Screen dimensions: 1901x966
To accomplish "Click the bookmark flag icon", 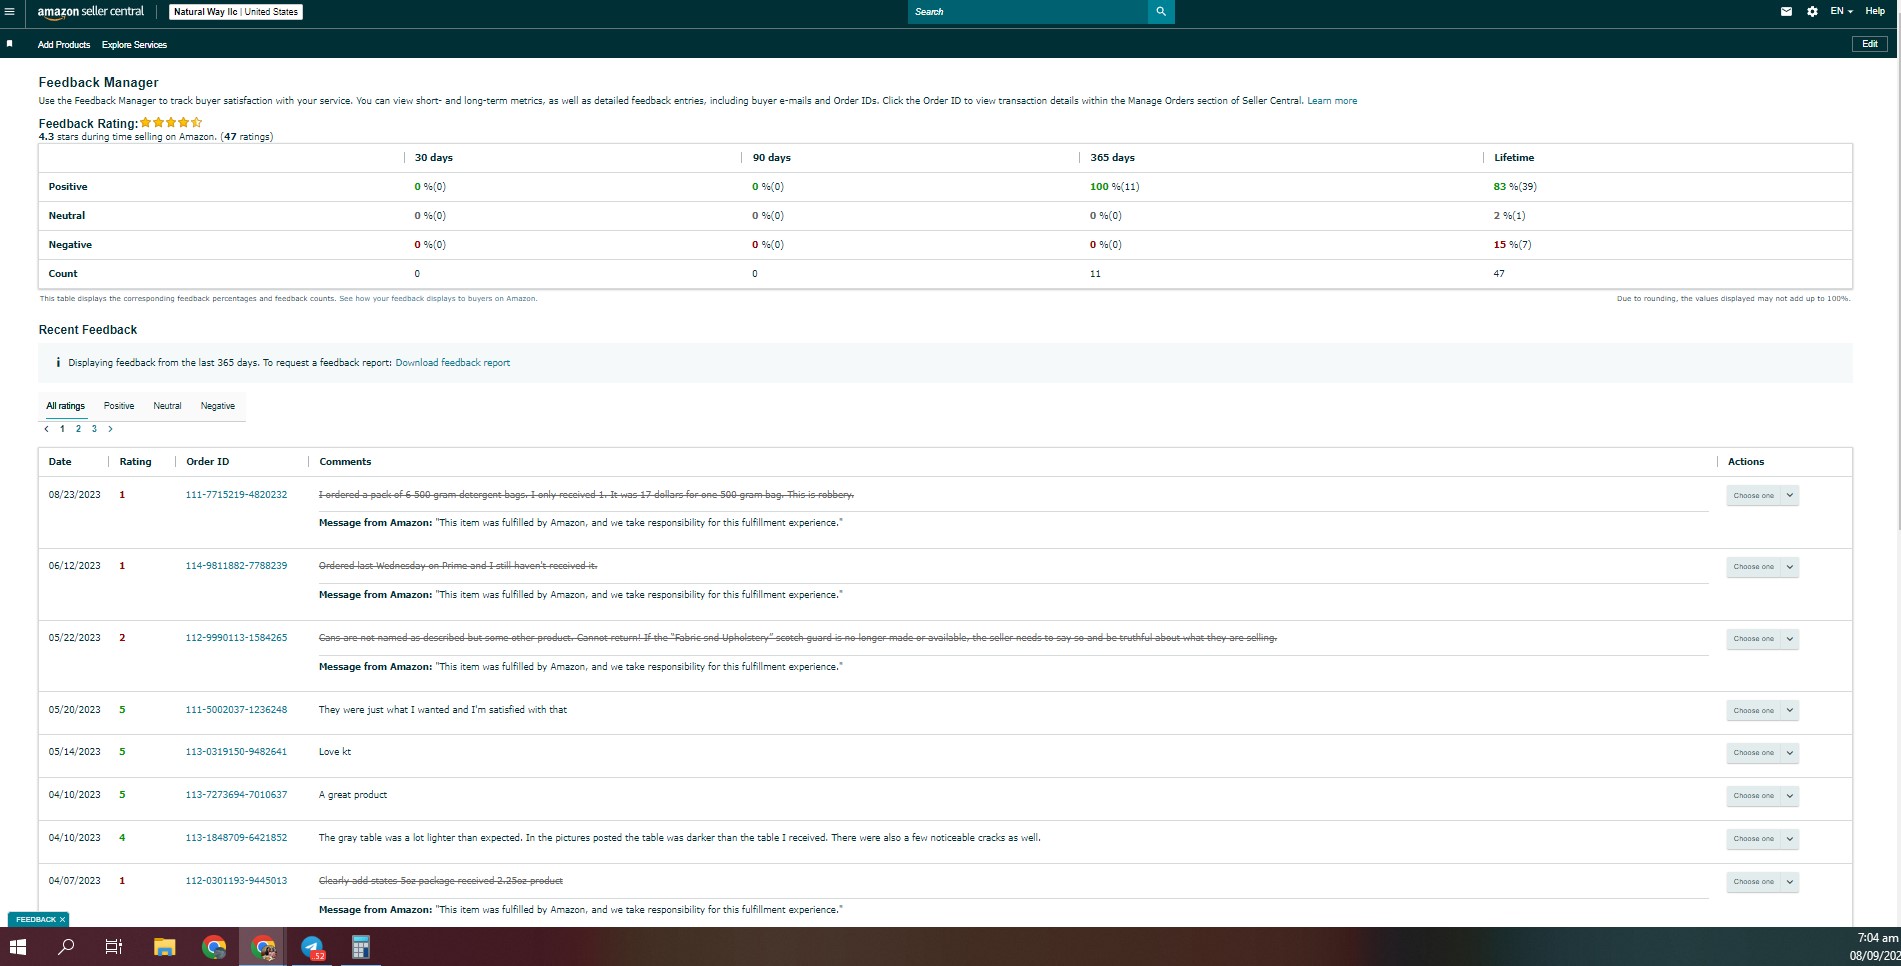I will (10, 44).
